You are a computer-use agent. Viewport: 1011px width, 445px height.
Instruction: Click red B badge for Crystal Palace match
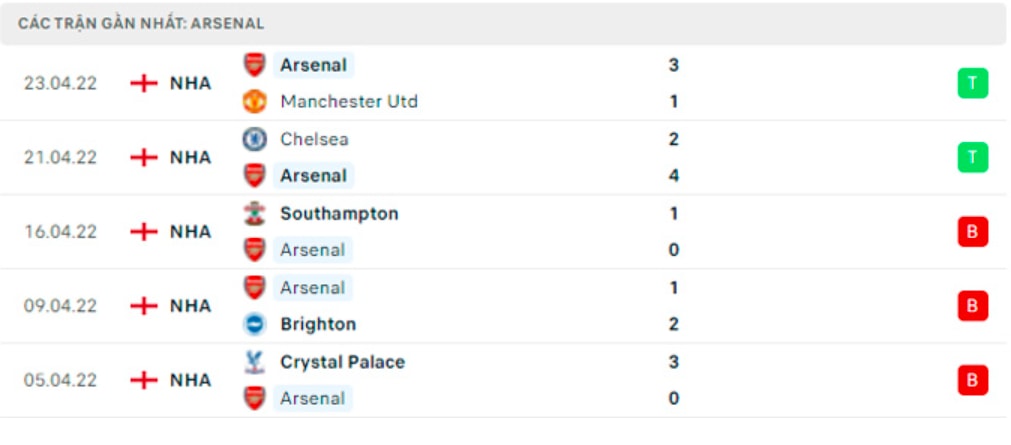point(972,380)
